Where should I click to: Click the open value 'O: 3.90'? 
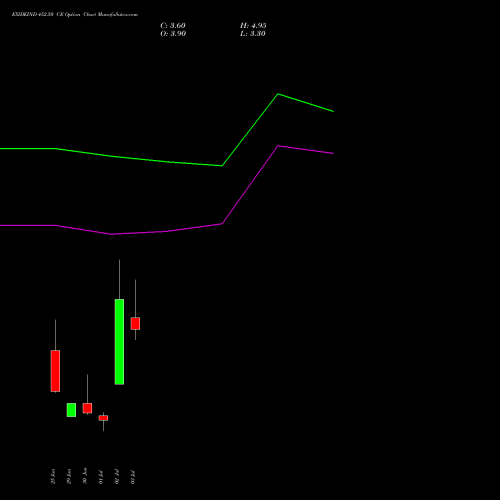(x=173, y=34)
